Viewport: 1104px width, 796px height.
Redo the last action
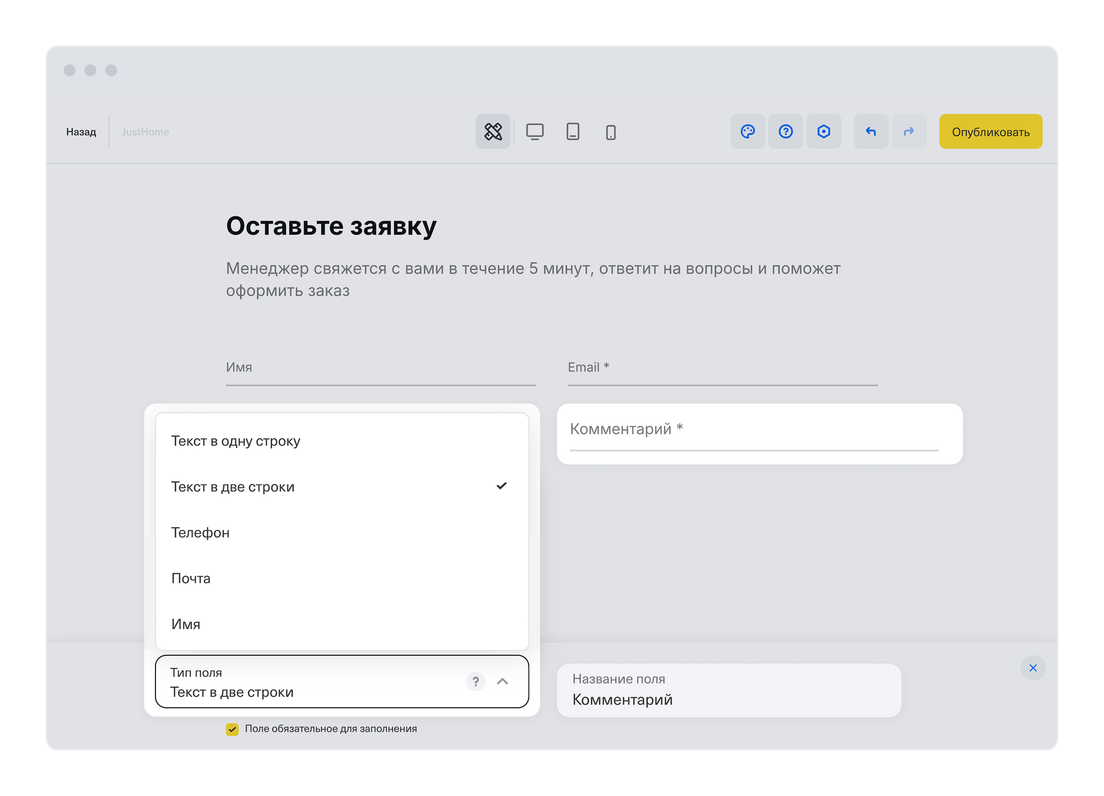coord(909,132)
